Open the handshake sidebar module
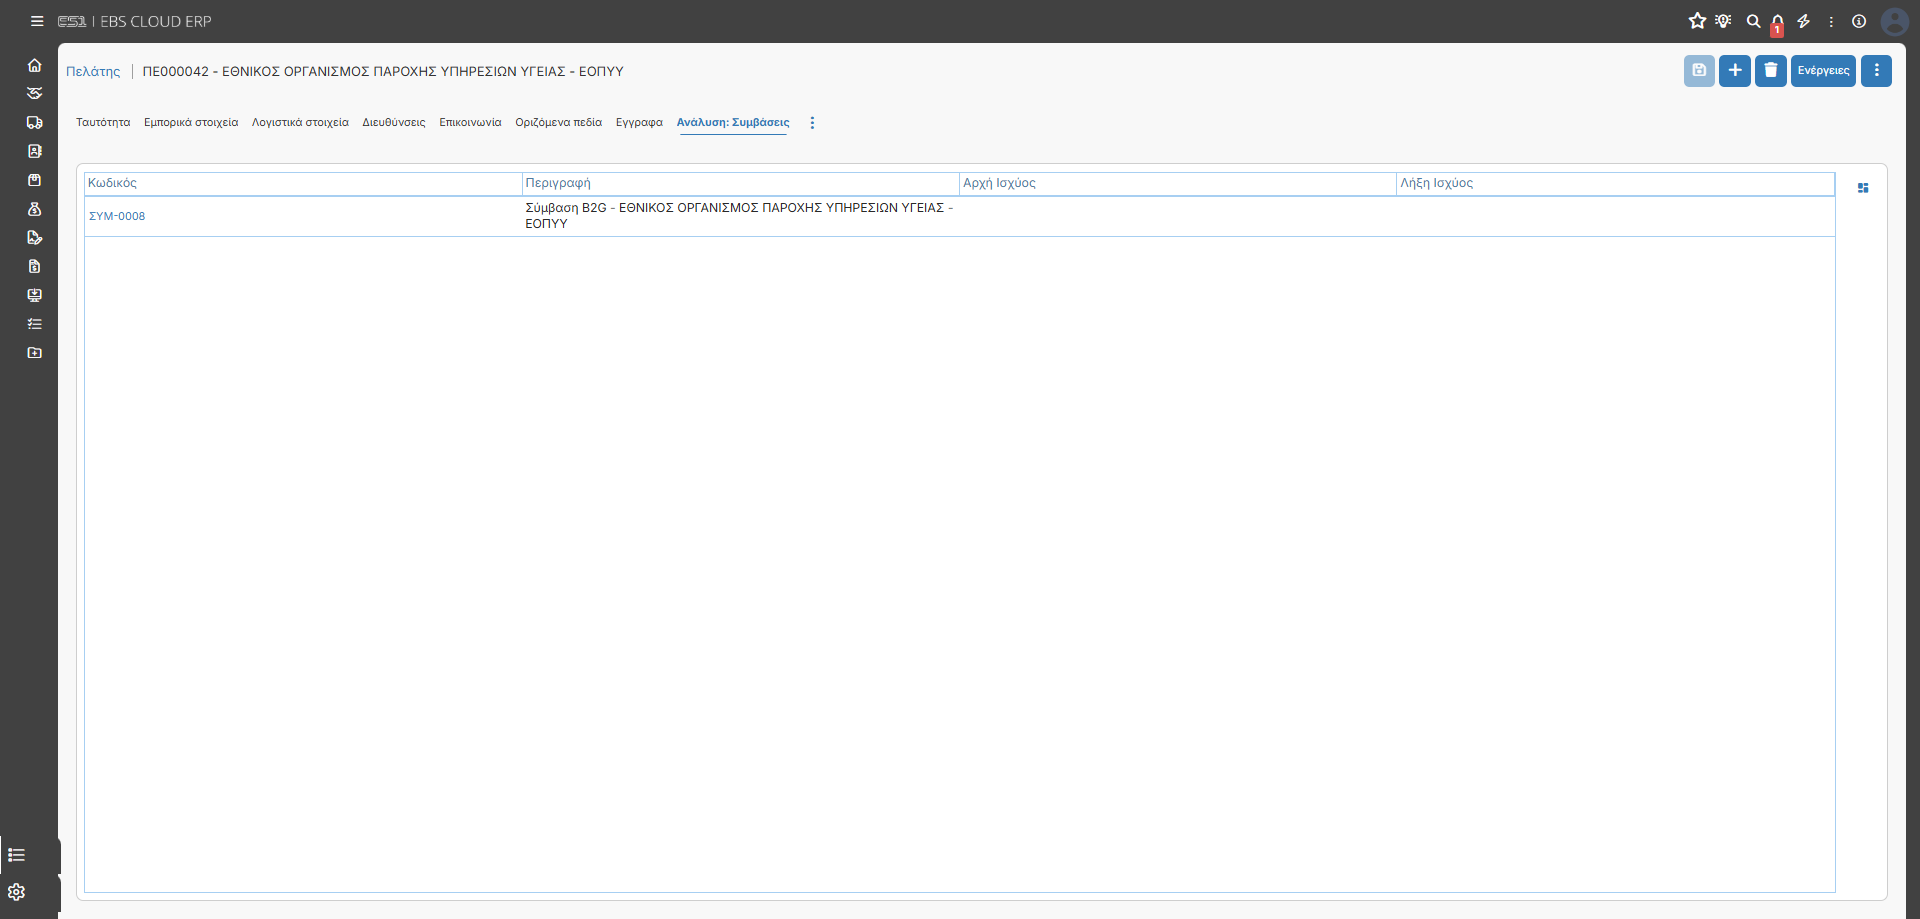 [x=34, y=93]
